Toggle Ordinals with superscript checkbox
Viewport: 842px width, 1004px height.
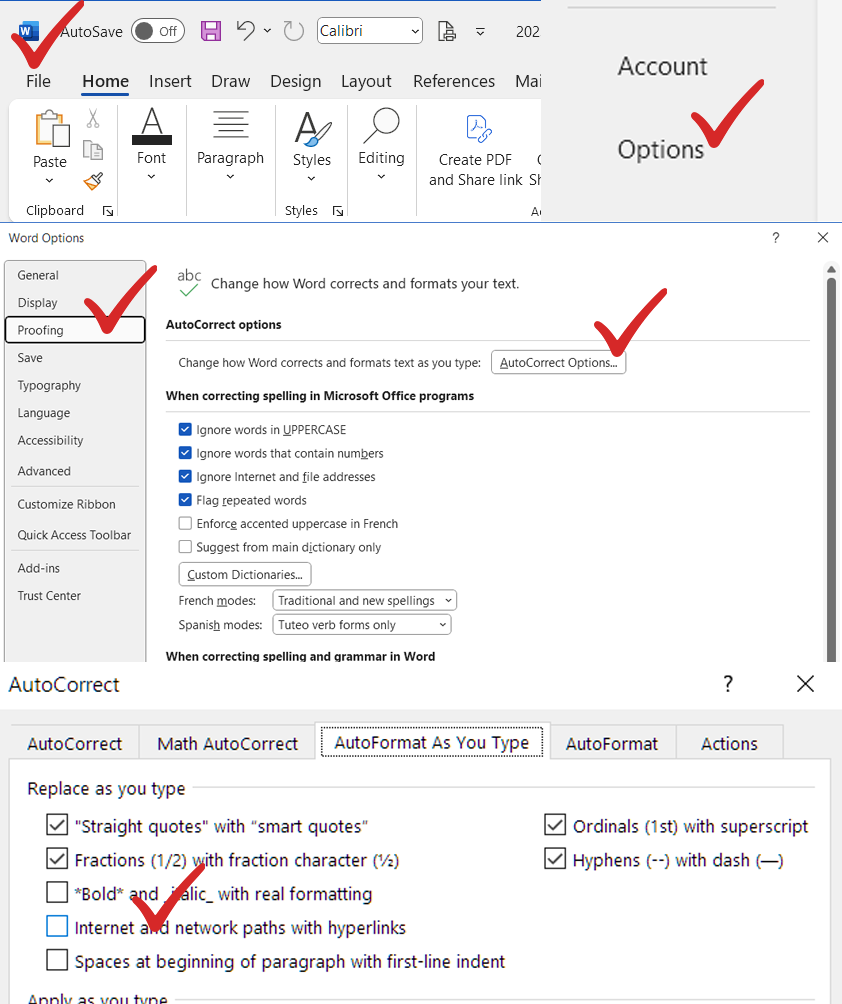point(555,825)
